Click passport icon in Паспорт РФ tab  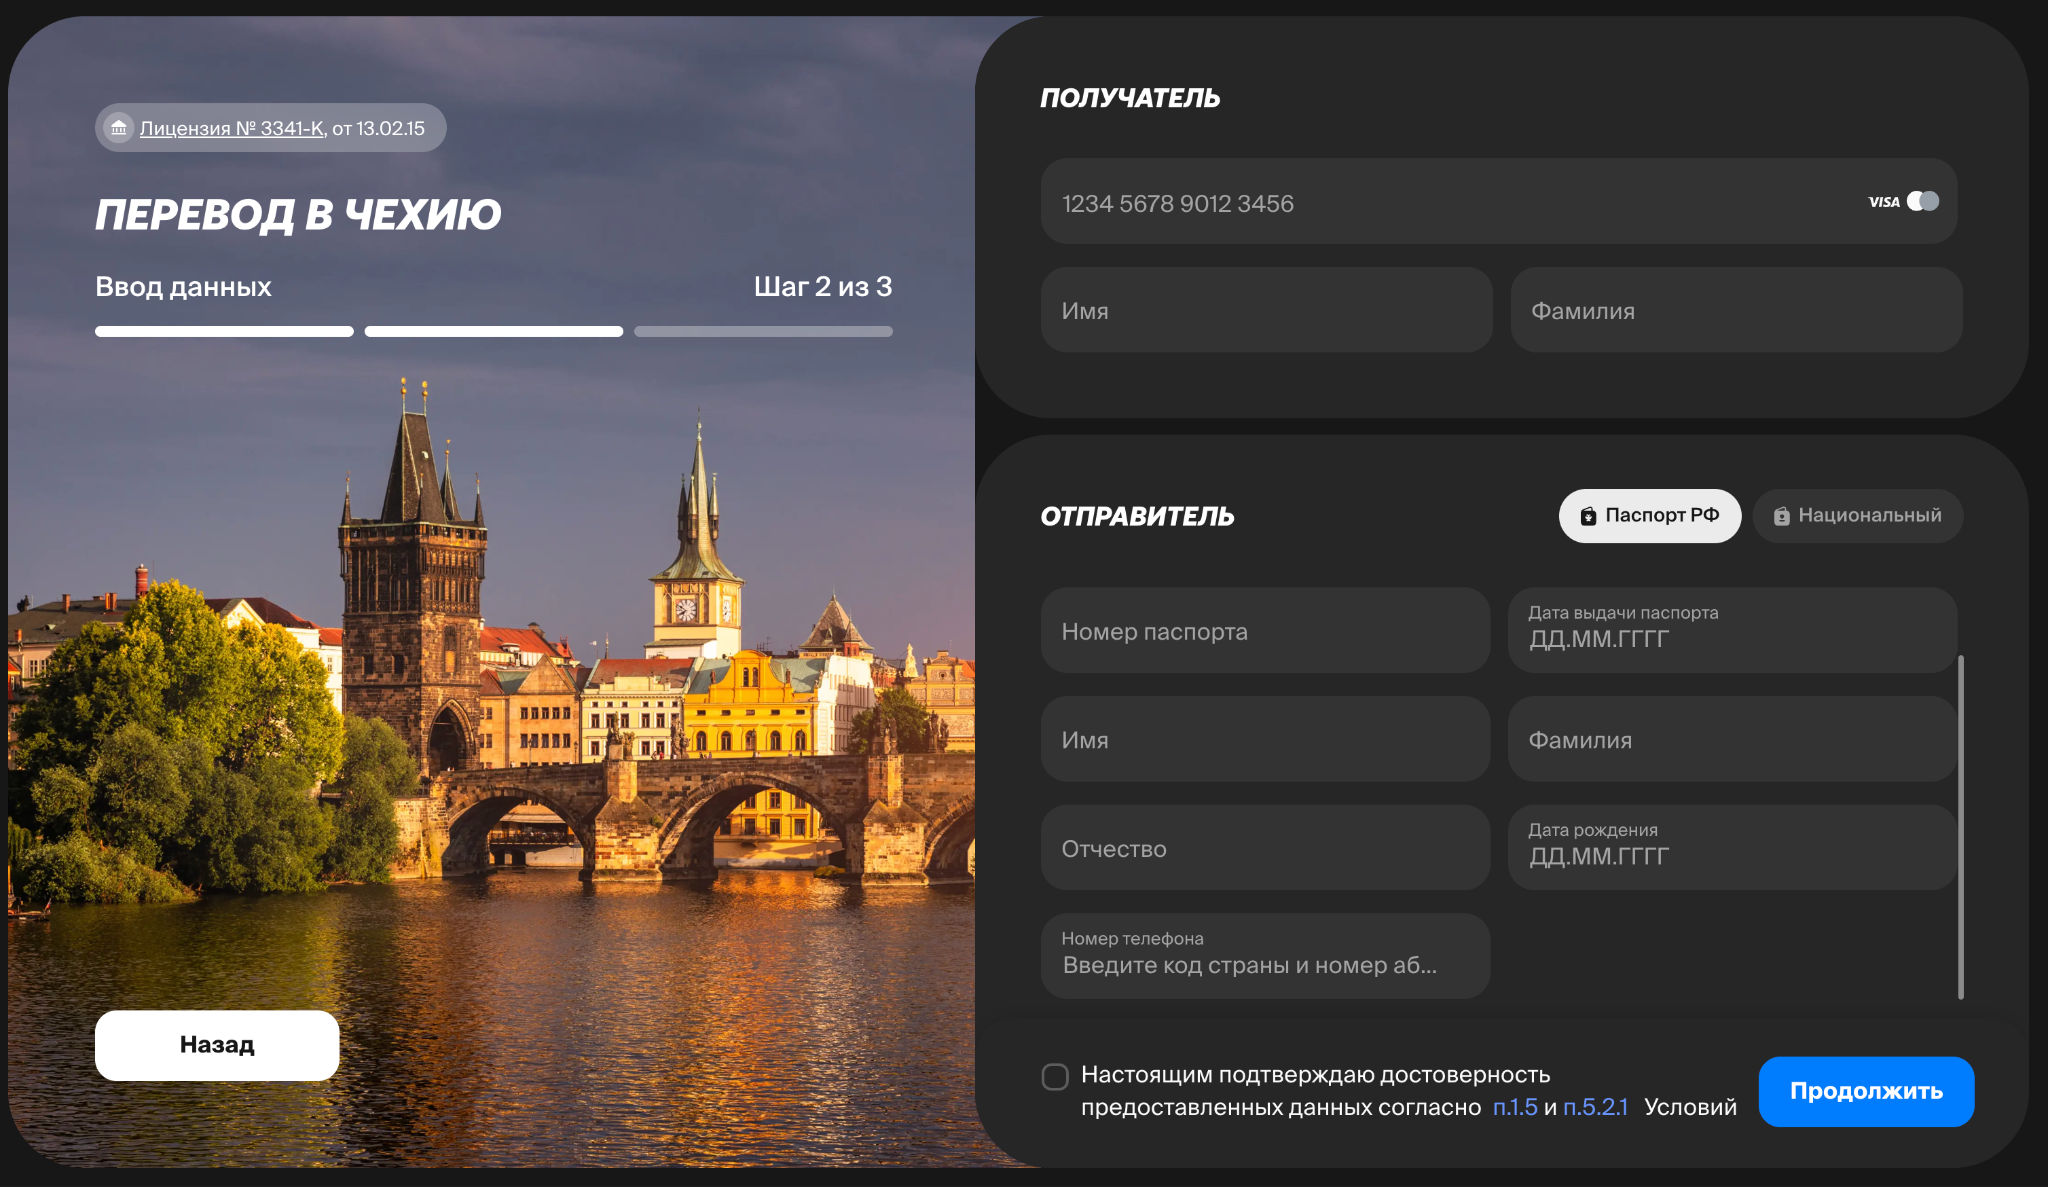(1588, 516)
